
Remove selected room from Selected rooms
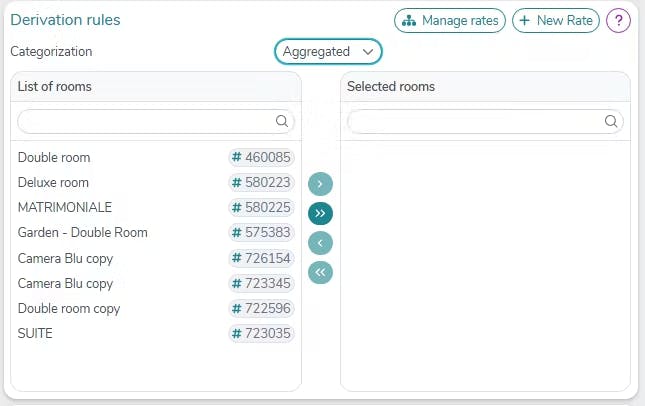point(320,243)
